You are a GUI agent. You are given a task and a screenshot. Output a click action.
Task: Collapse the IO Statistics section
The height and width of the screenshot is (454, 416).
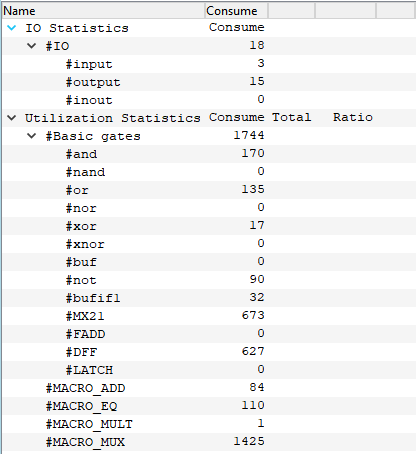[x=11, y=28]
